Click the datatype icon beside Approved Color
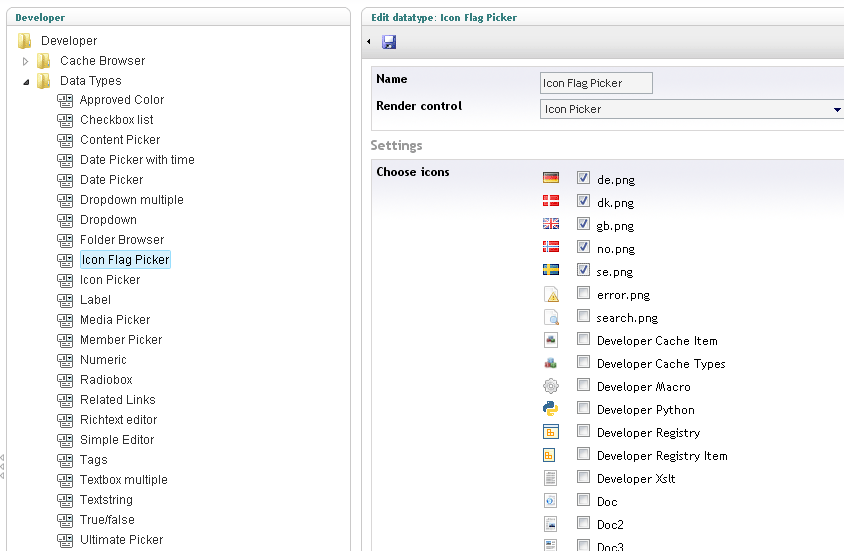 point(65,101)
